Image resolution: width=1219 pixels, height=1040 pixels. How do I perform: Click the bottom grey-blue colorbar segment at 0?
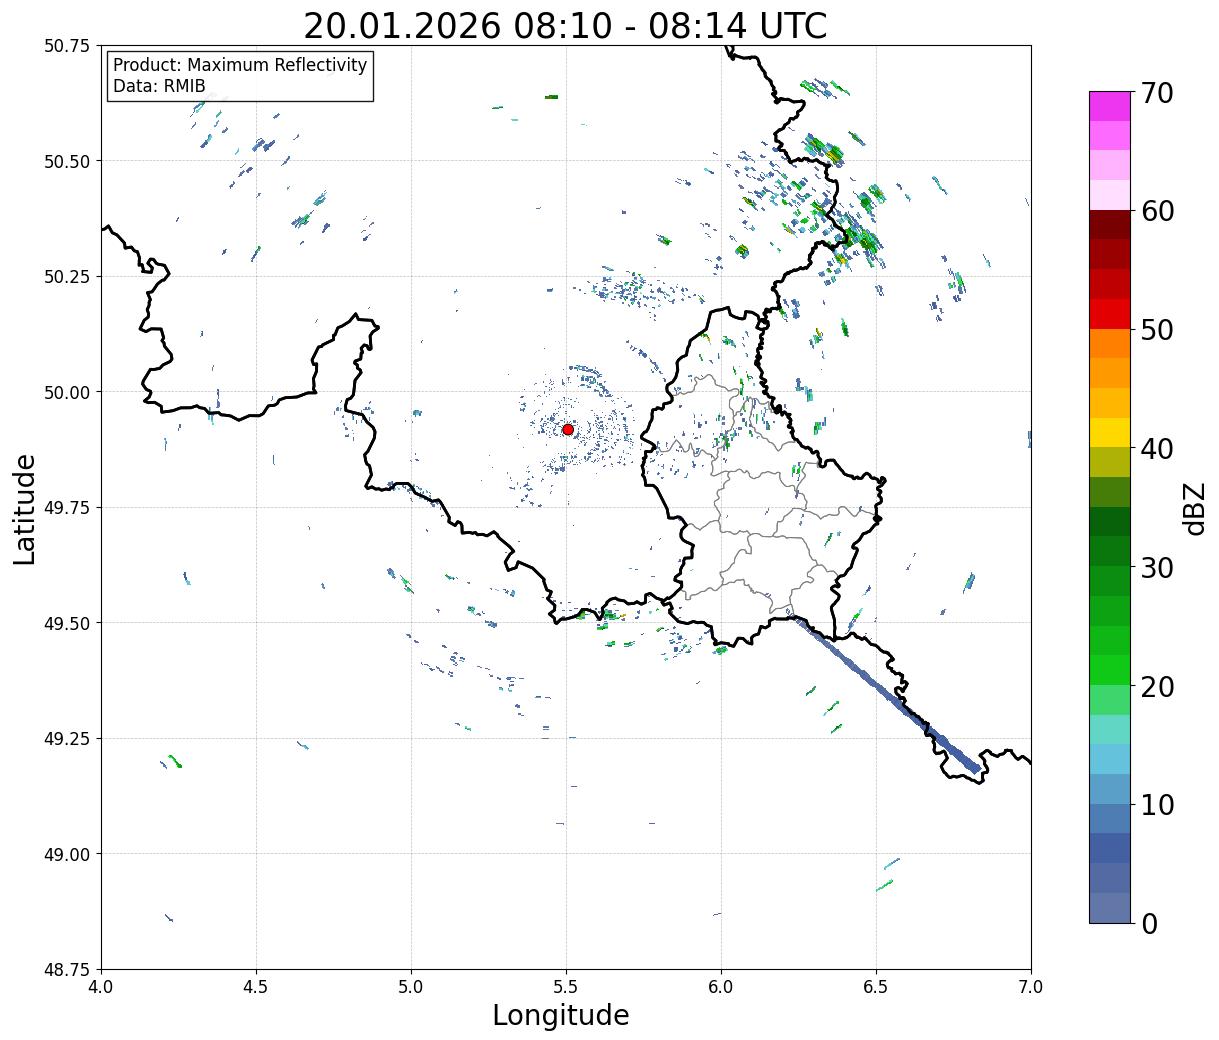[1109, 908]
